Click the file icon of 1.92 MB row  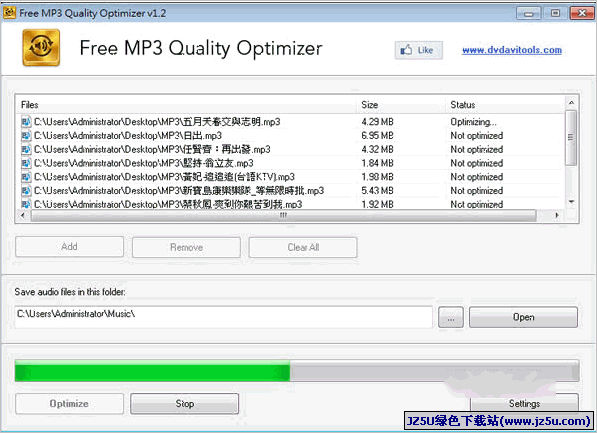[x=26, y=204]
